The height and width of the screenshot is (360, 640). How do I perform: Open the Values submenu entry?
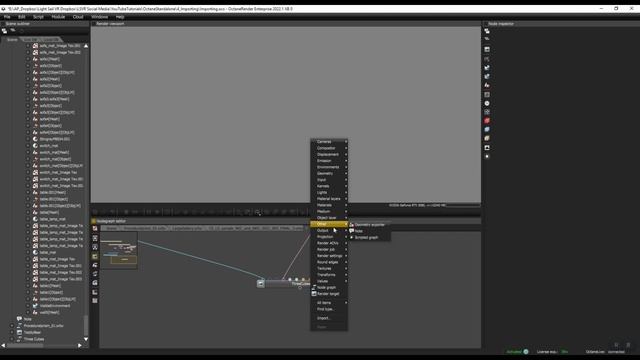click(x=329, y=281)
